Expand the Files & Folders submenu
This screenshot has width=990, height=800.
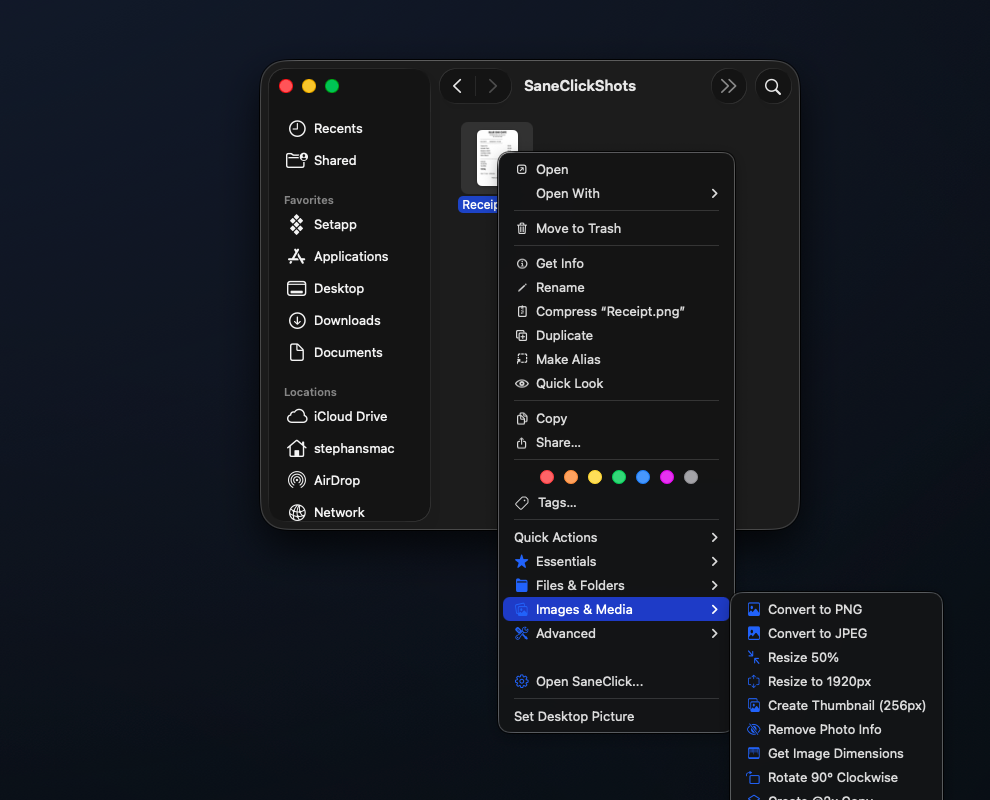click(x=616, y=585)
